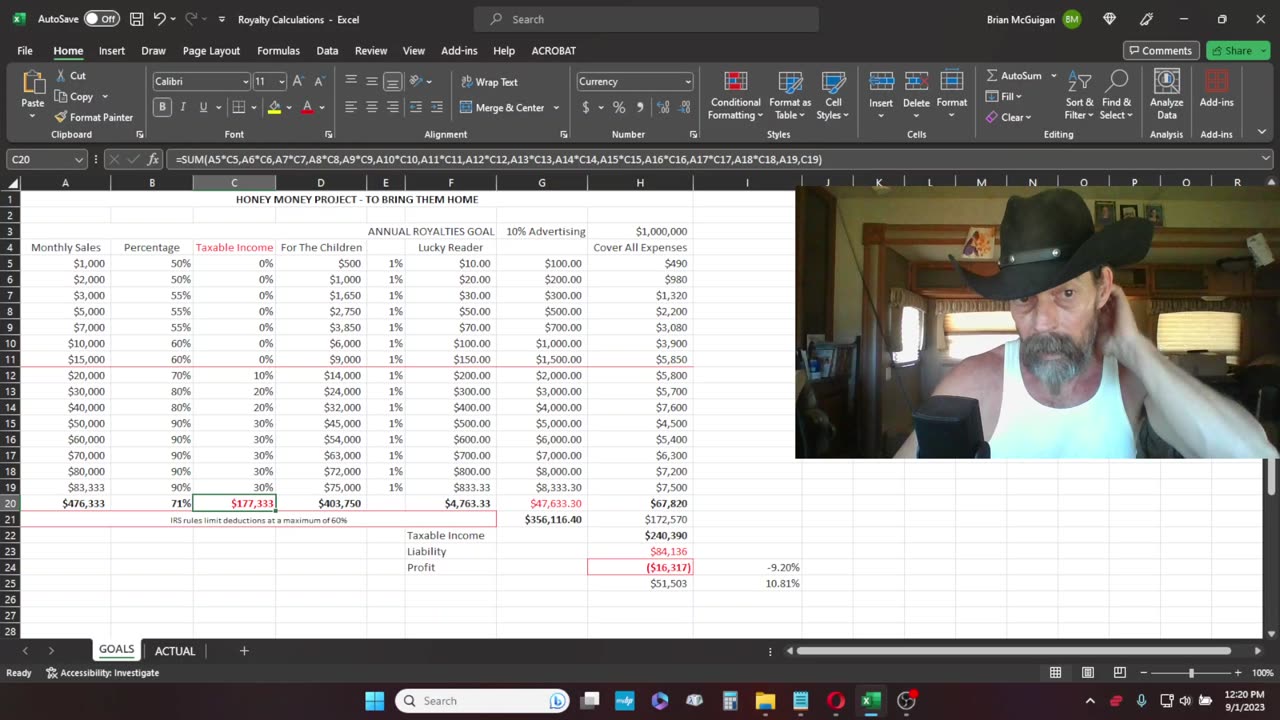The width and height of the screenshot is (1280, 720).
Task: Toggle Underline formatting
Action: click(x=203, y=107)
